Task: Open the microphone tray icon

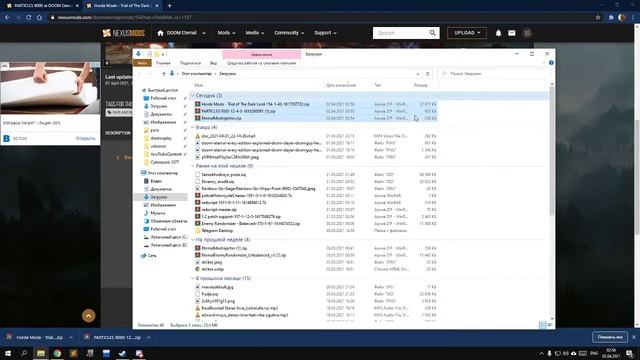Action: (549, 353)
